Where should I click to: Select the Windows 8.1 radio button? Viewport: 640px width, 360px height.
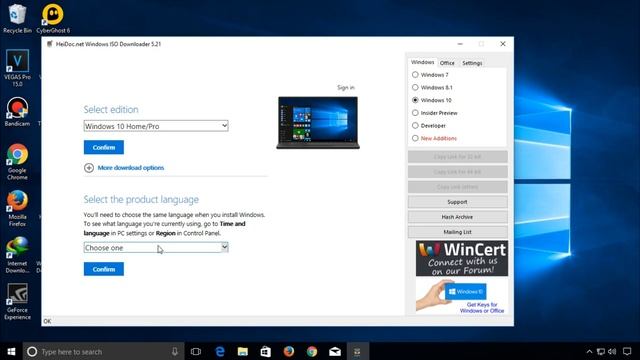(415, 87)
